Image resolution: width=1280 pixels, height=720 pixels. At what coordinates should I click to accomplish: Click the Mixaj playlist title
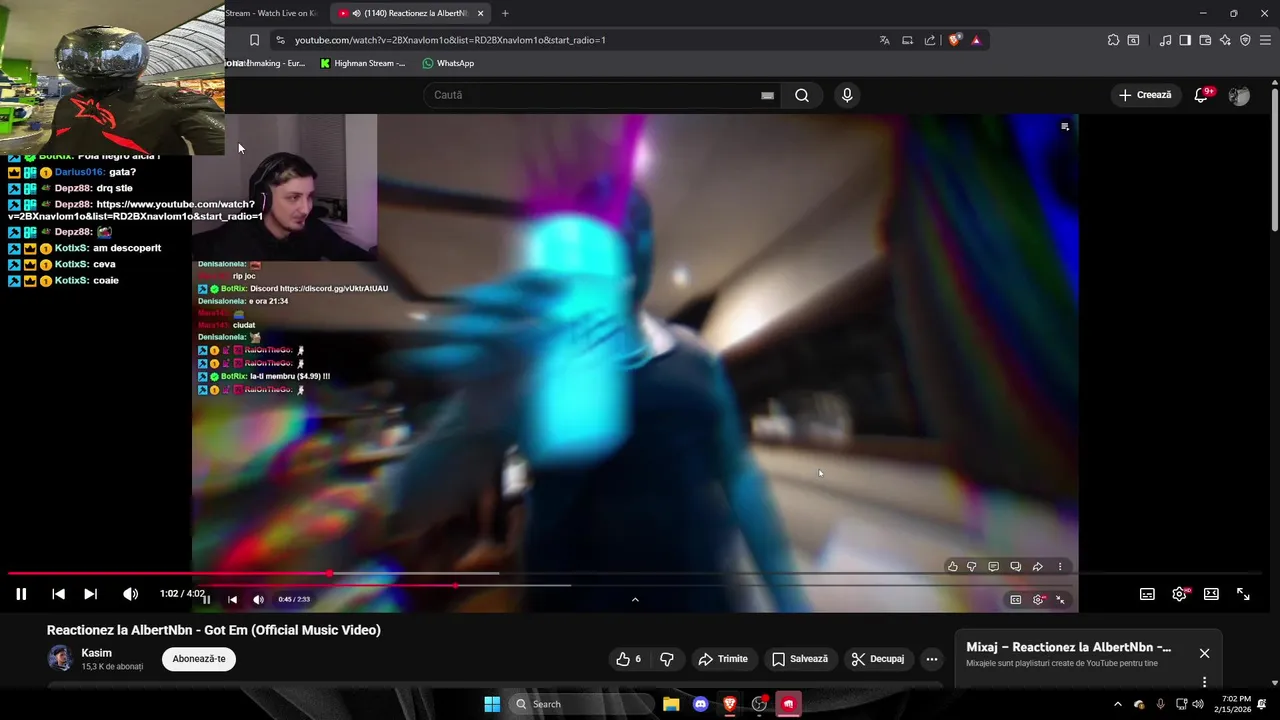pyautogui.click(x=1068, y=647)
